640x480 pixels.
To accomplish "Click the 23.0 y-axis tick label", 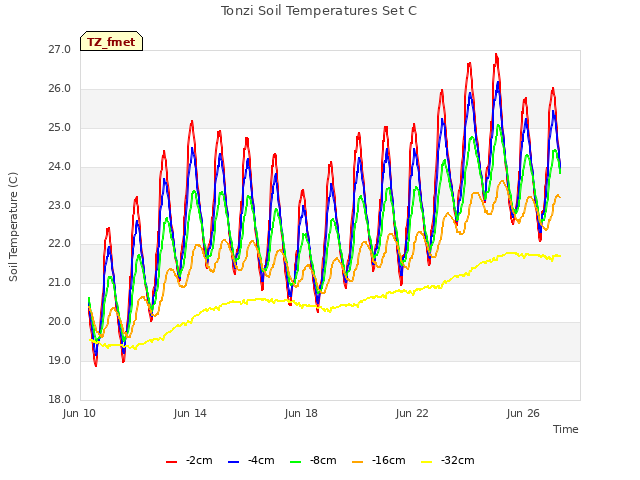I will [x=60, y=205].
